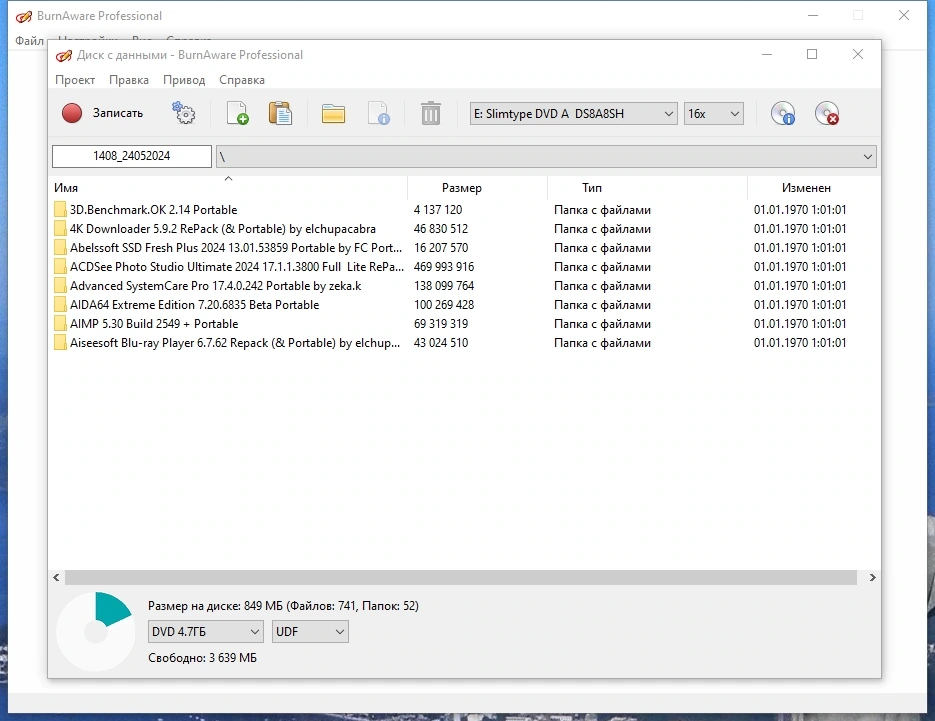This screenshot has height=721, width=935.
Task: Show disc information icon
Action: [x=782, y=113]
